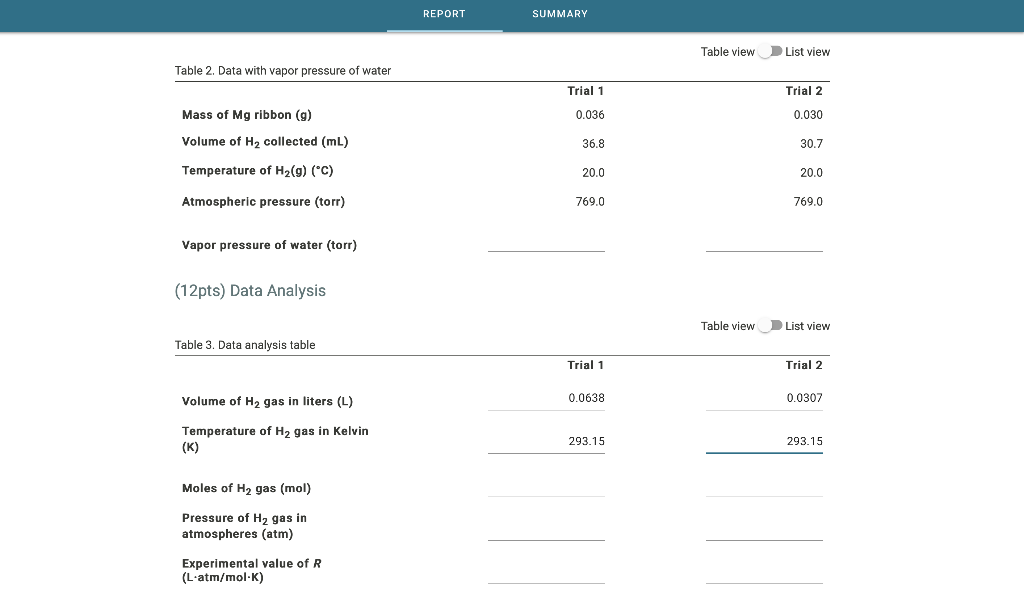Click the Table view label near Table 2
1024x603 pixels.
click(x=727, y=51)
